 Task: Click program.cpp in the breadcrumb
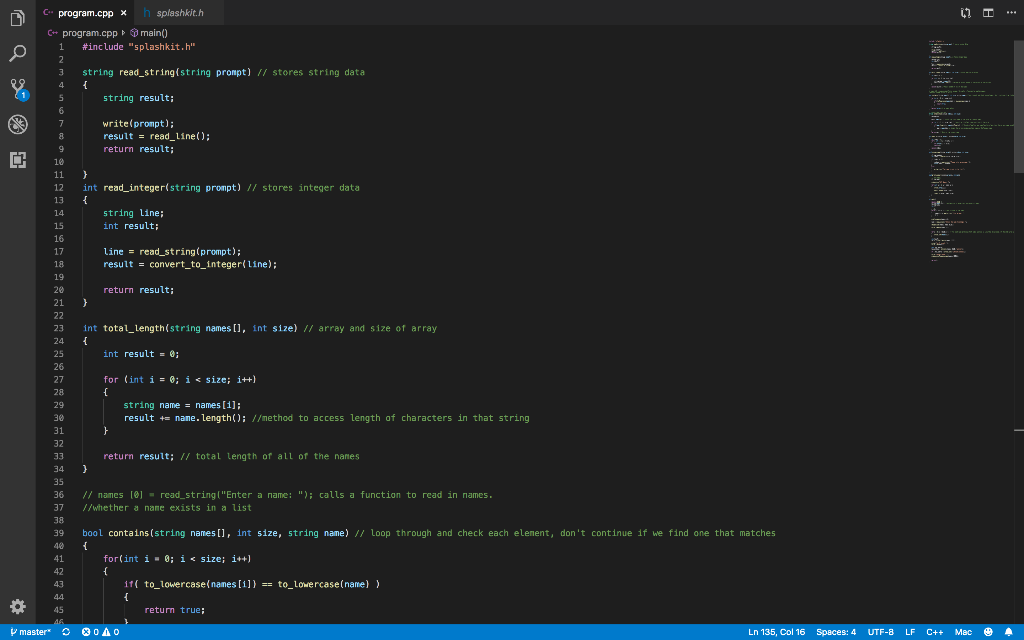[x=89, y=33]
